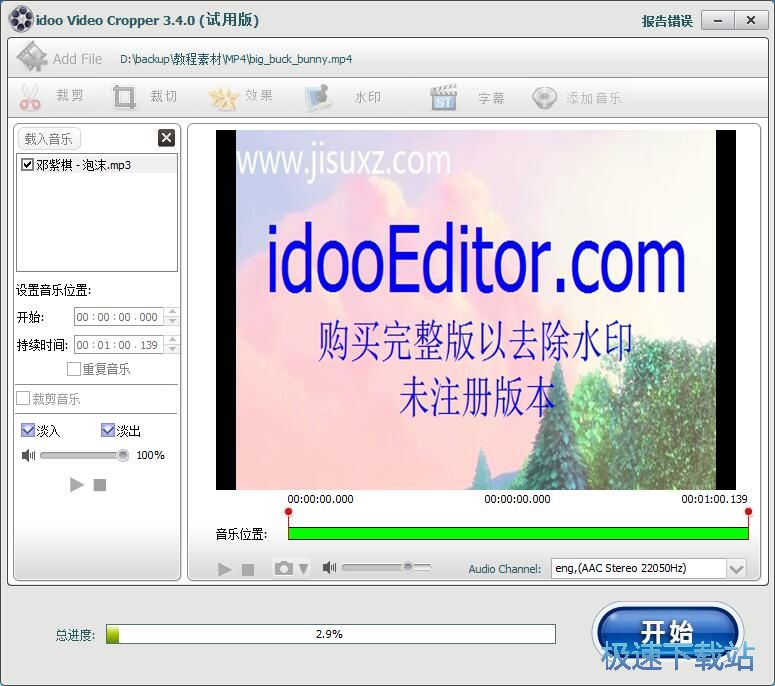
Task: Increase 开始 time with the up arrow
Action: click(x=172, y=312)
